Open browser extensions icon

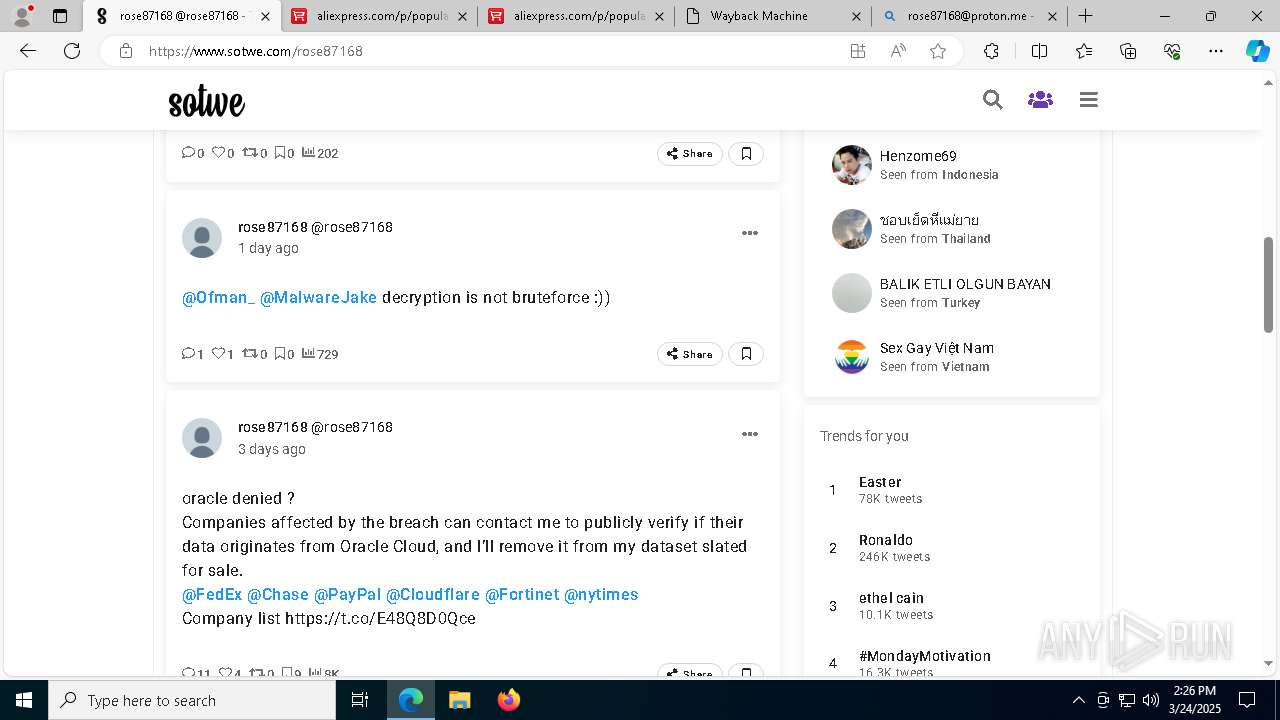991,51
